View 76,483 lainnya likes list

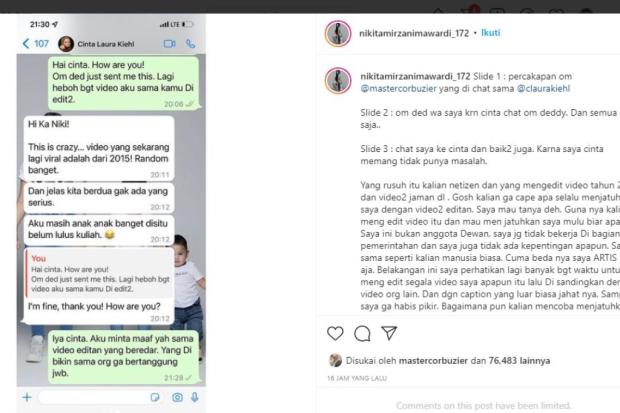click(x=519, y=361)
